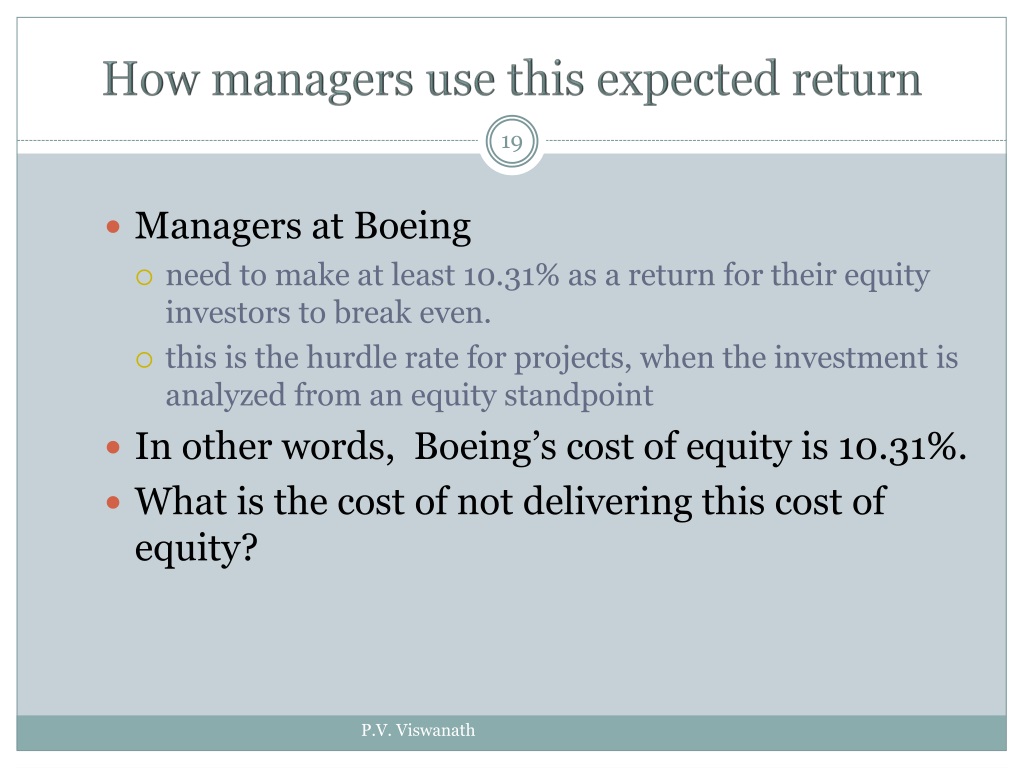The image size is (1024, 768).
Task: Click the orange bullet beside Managers at Boeing
Action: (x=114, y=228)
